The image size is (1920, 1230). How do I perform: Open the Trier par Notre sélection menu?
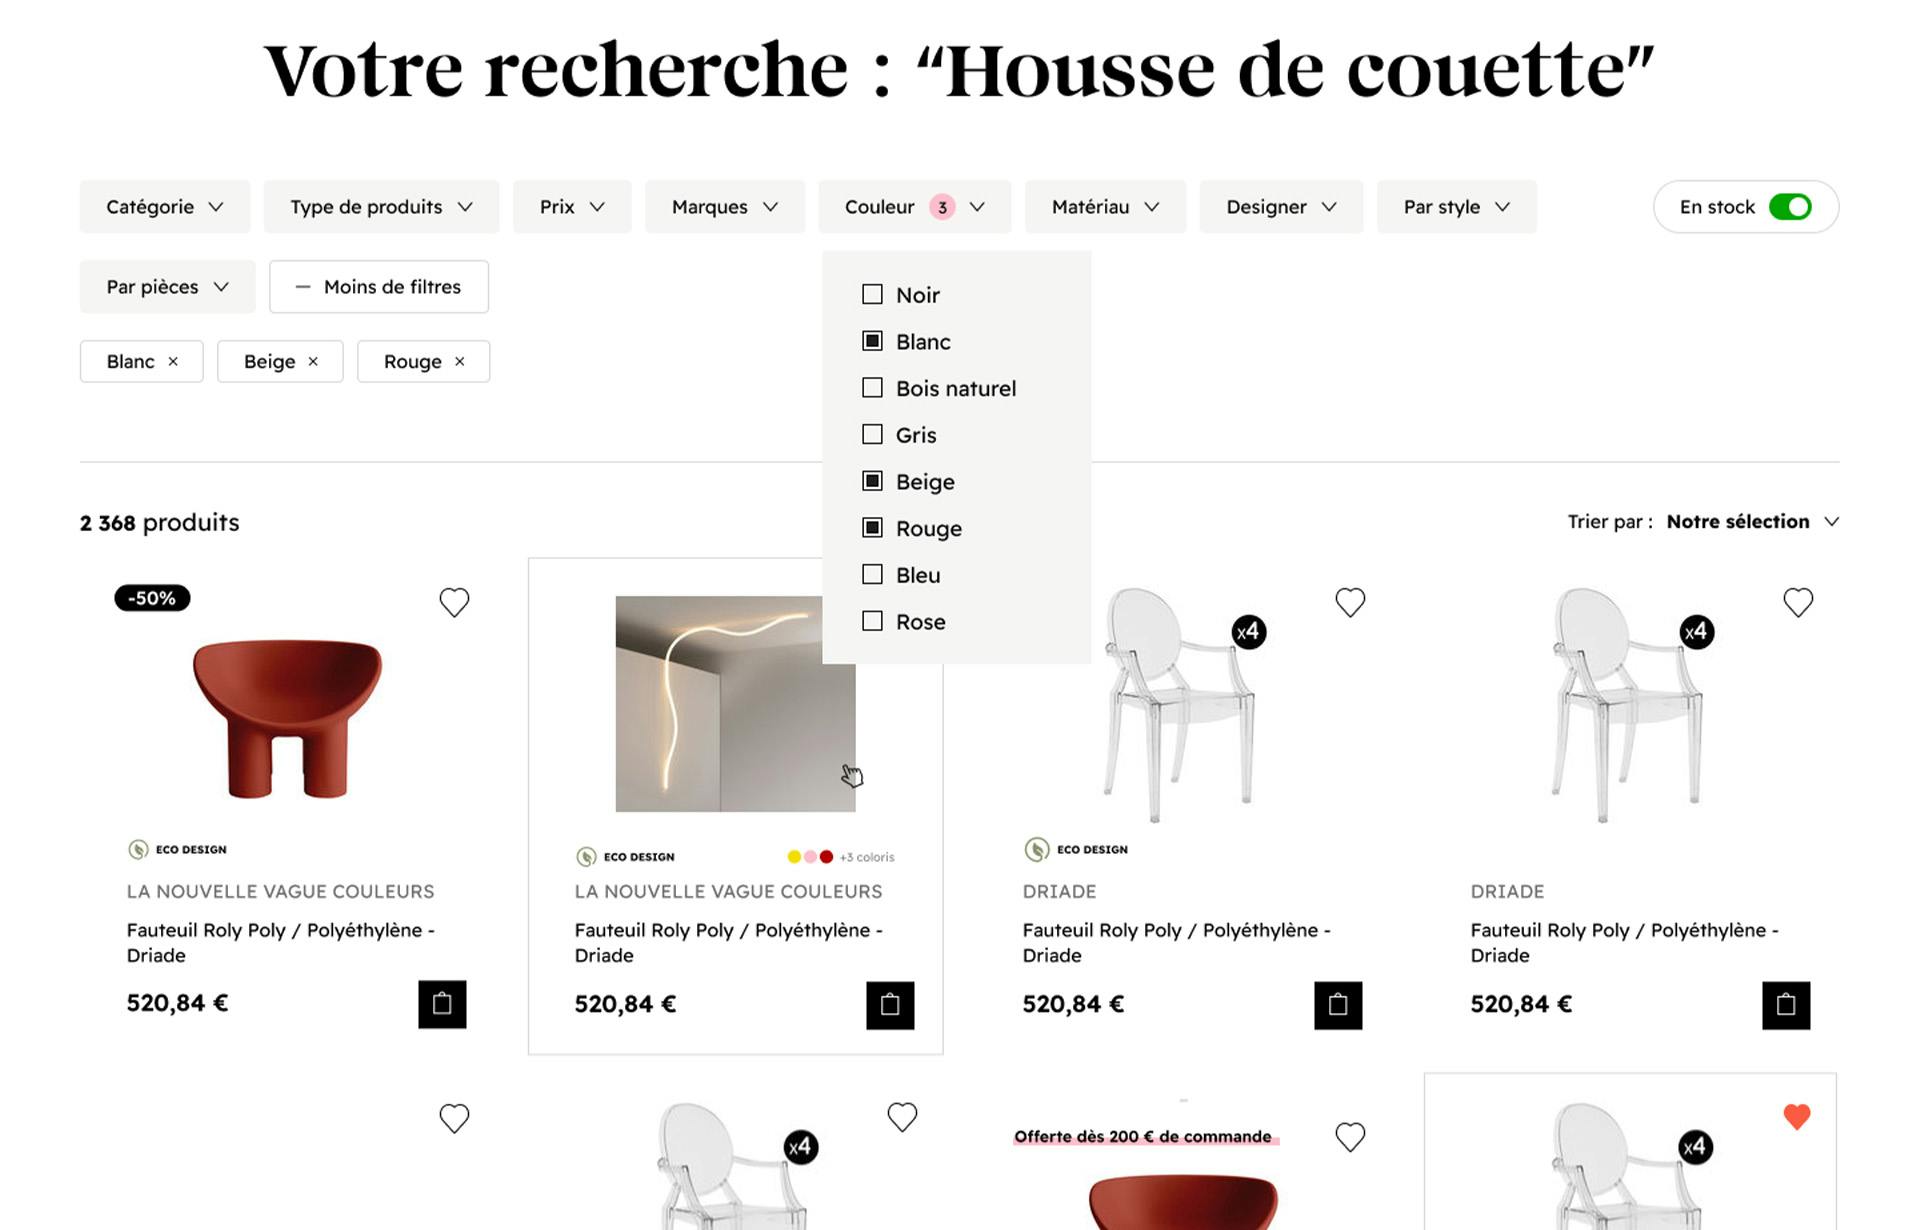(1752, 522)
